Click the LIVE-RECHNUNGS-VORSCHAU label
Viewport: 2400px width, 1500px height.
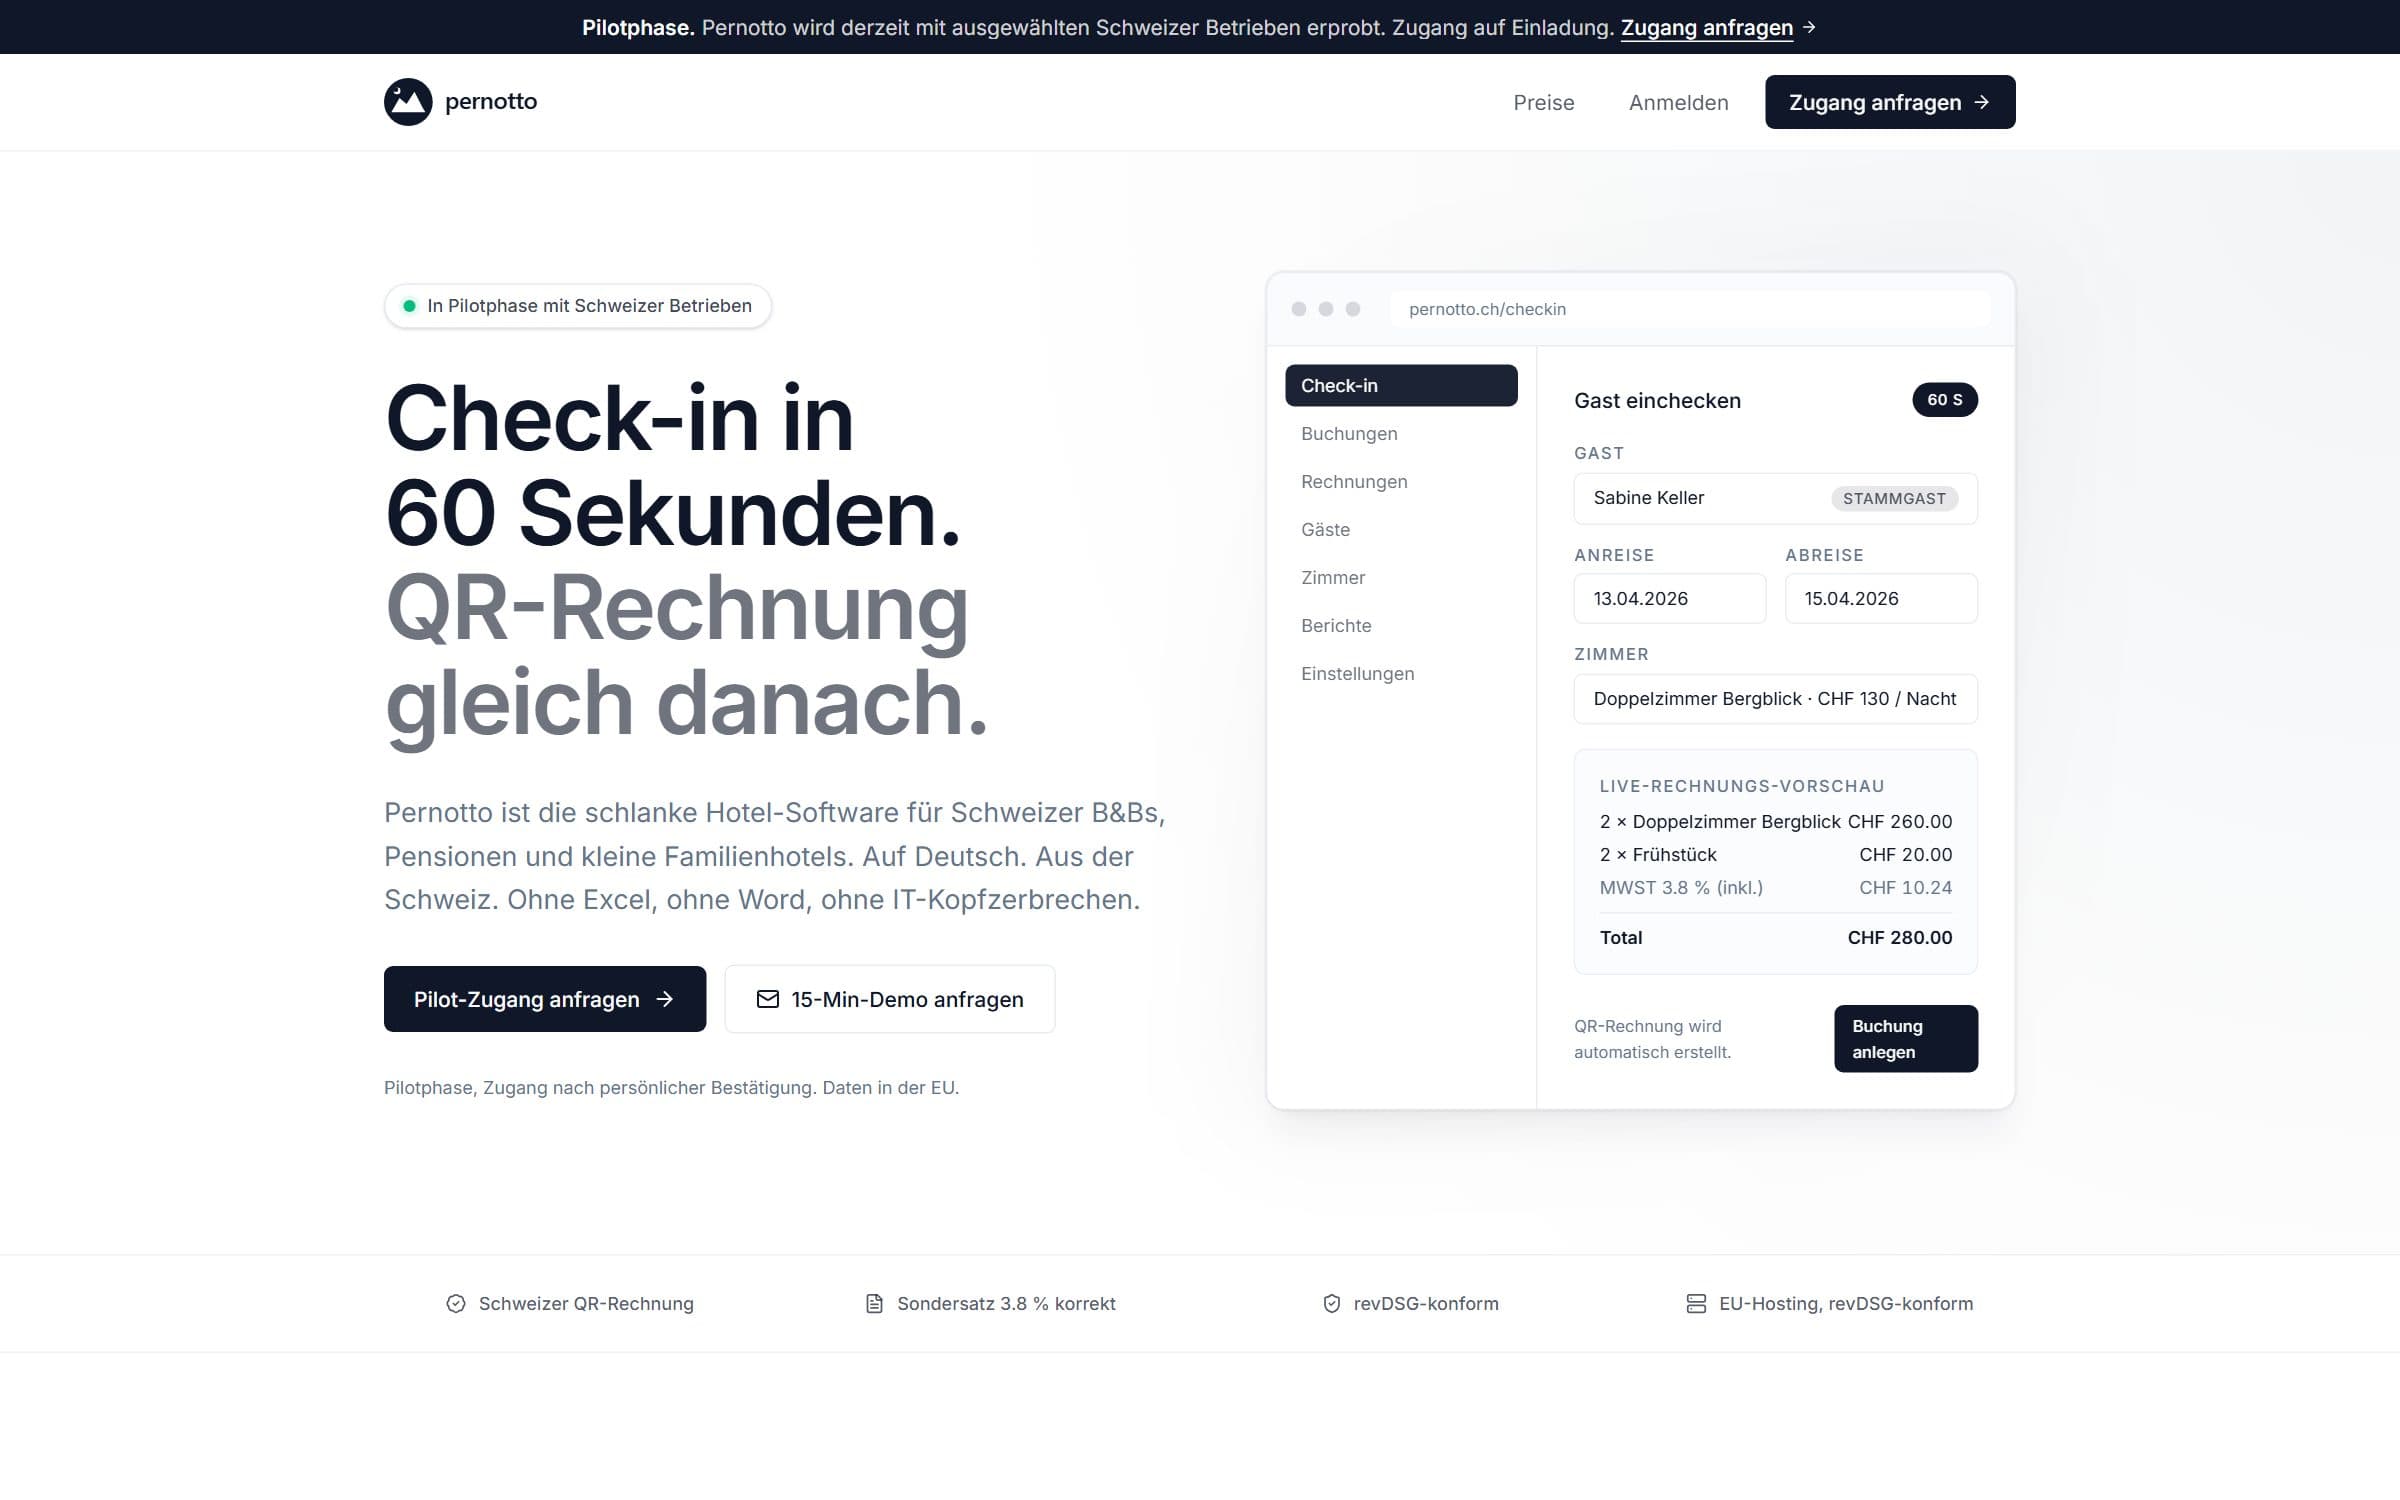tap(1742, 786)
